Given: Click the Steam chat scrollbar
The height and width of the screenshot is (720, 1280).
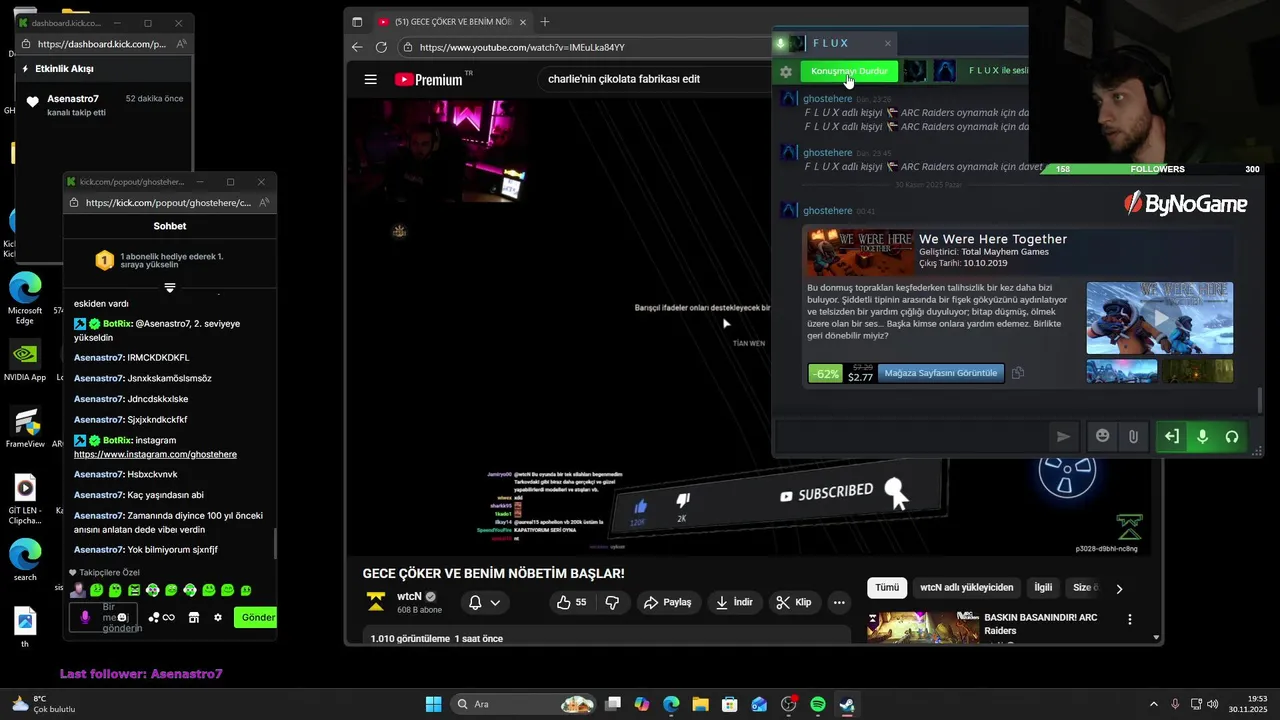Looking at the screenshot, I should pos(1259,400).
